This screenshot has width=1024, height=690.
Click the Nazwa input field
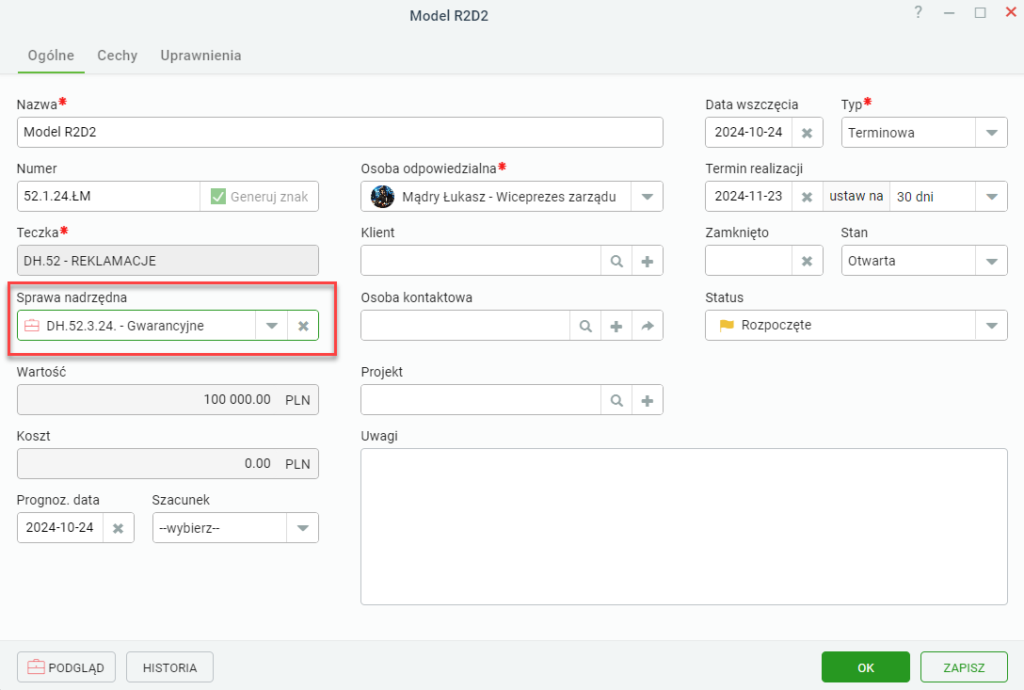pyautogui.click(x=340, y=133)
